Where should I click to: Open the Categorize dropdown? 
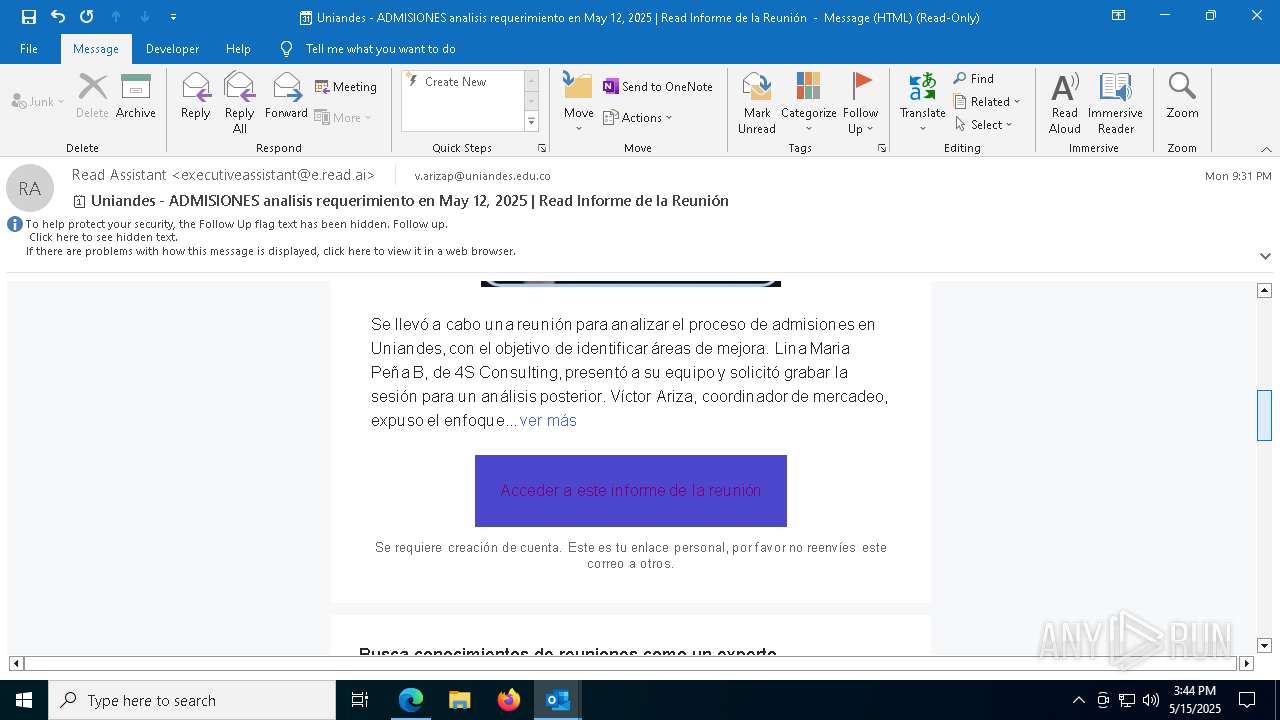tap(808, 103)
